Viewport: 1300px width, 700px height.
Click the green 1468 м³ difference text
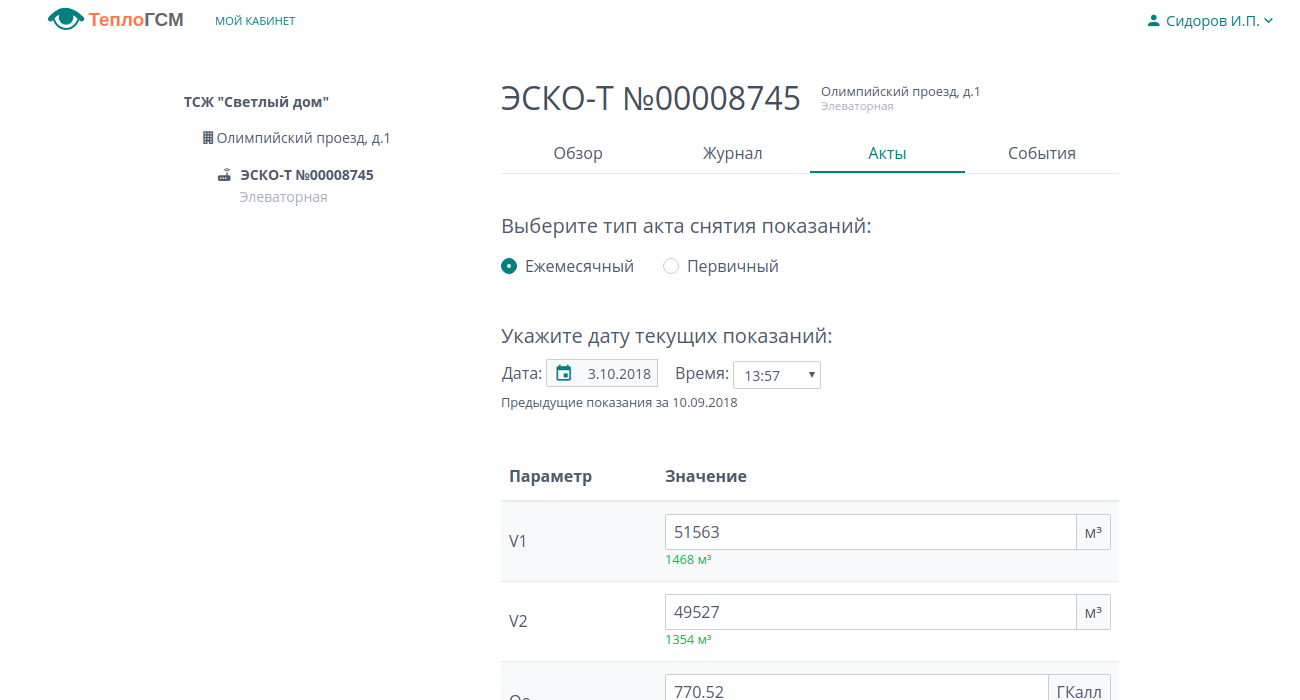[x=688, y=560]
